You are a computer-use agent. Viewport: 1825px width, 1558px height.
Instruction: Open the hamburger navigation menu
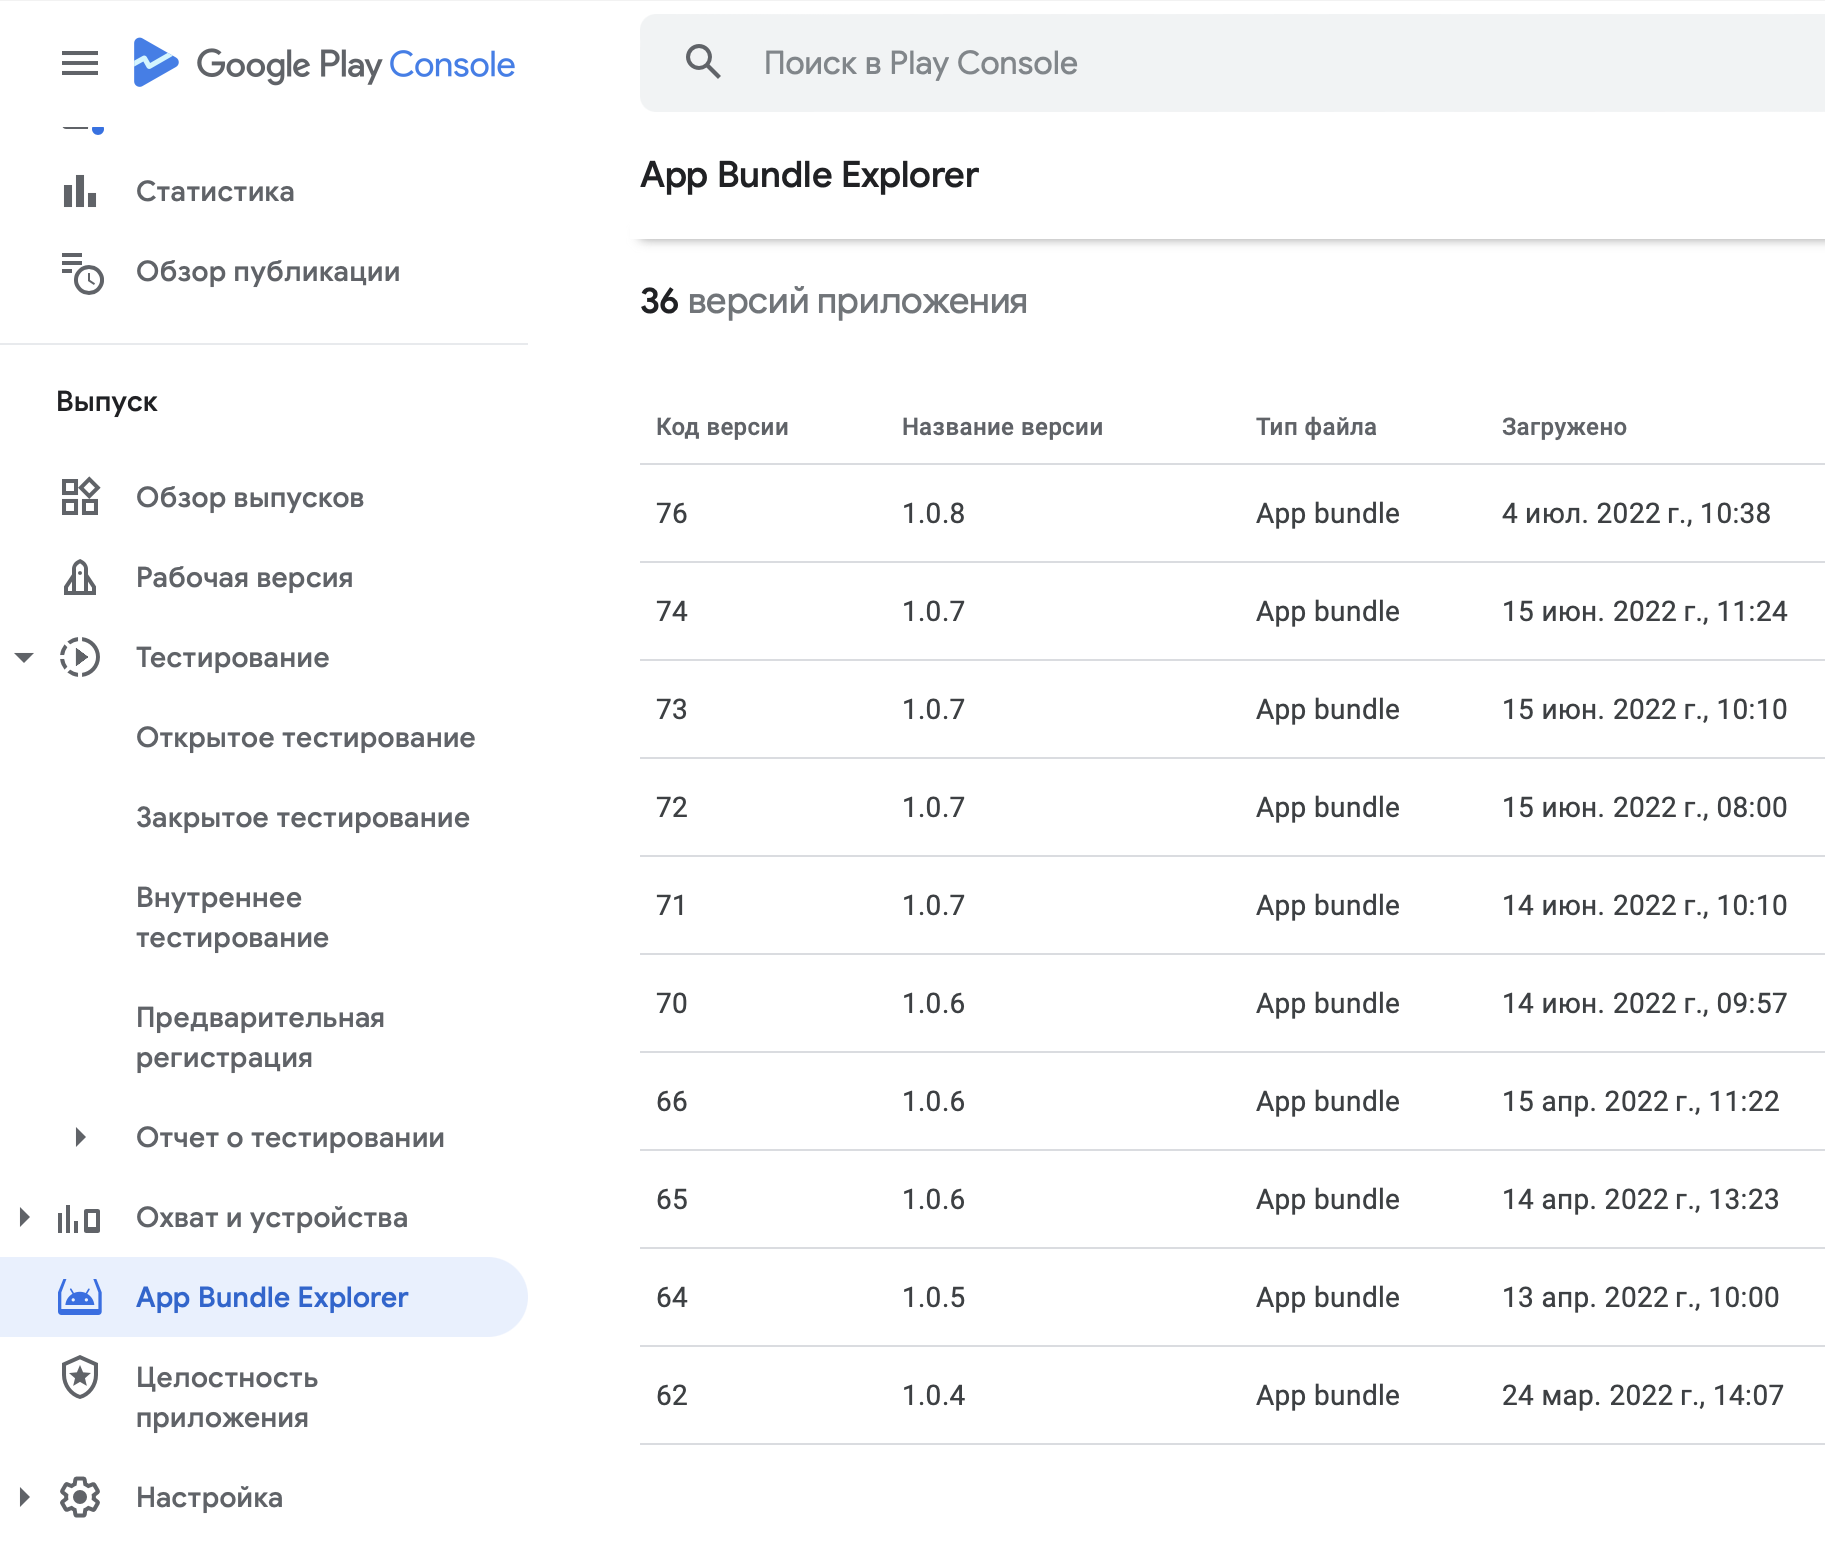[x=80, y=64]
